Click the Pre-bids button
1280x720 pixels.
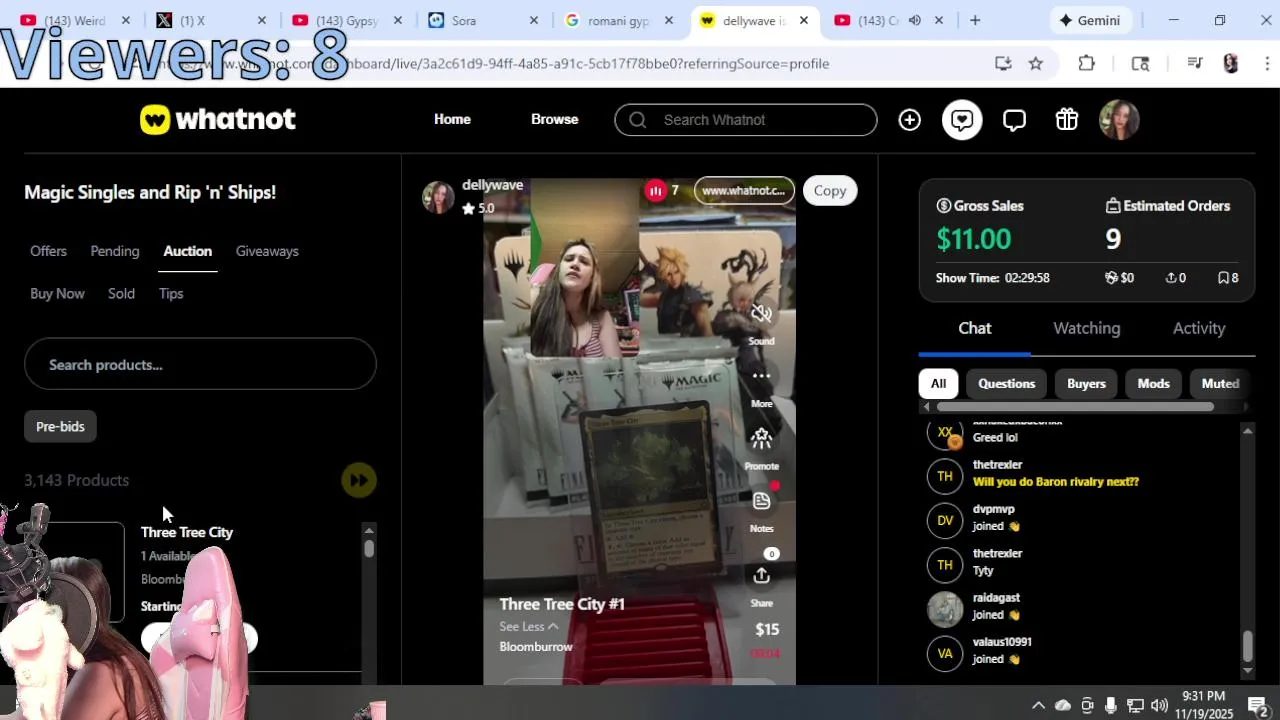point(60,426)
